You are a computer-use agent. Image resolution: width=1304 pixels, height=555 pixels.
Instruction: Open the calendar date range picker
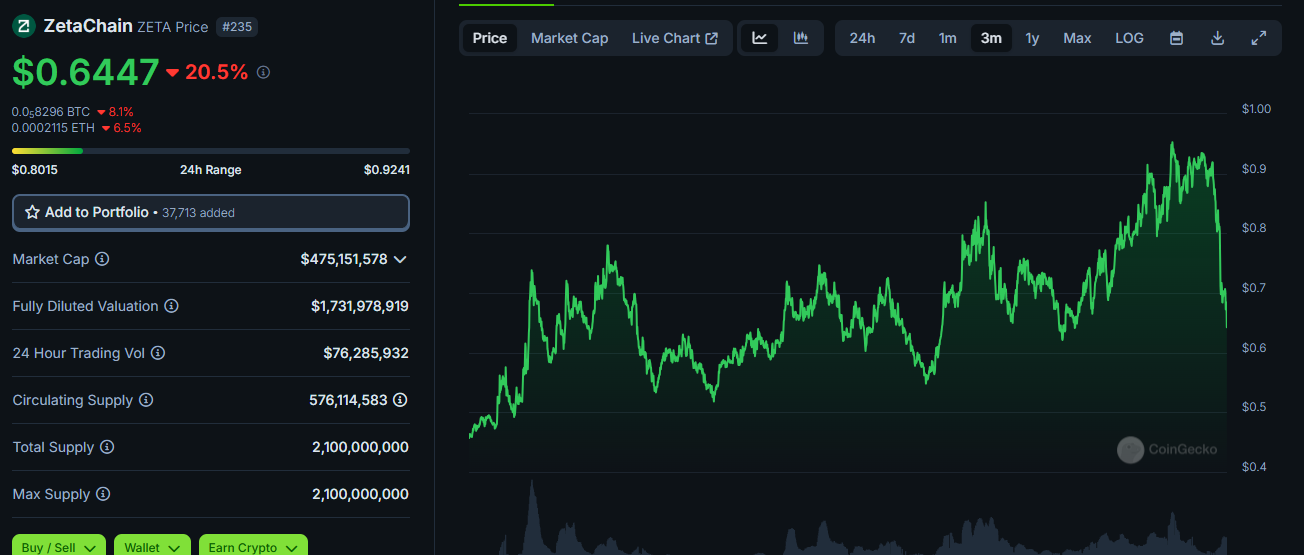[x=1177, y=38]
